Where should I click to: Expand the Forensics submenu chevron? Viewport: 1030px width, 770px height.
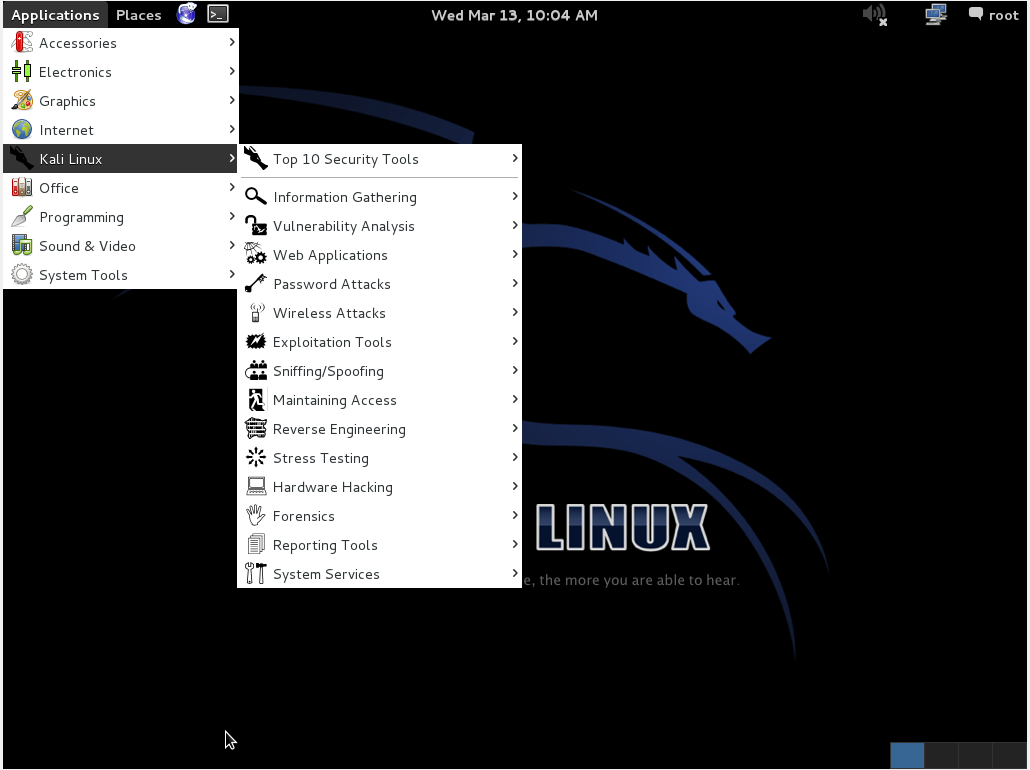click(515, 516)
